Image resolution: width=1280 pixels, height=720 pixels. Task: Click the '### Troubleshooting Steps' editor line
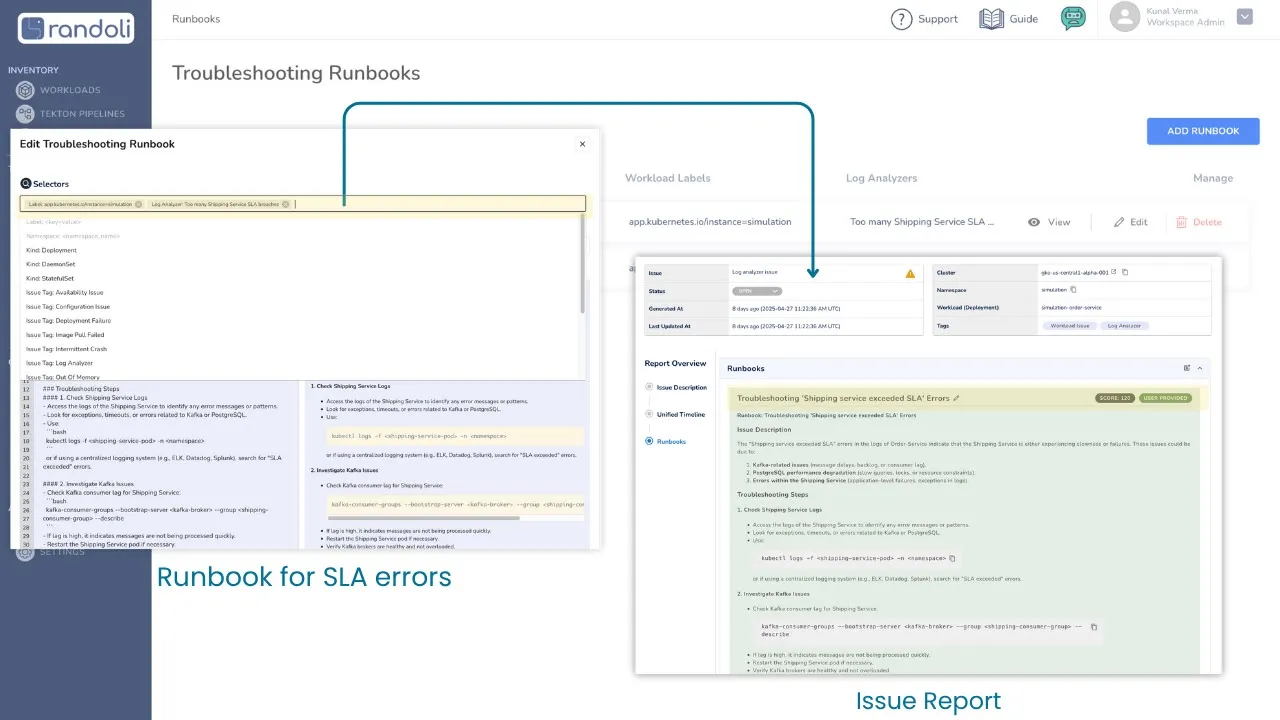coord(81,389)
